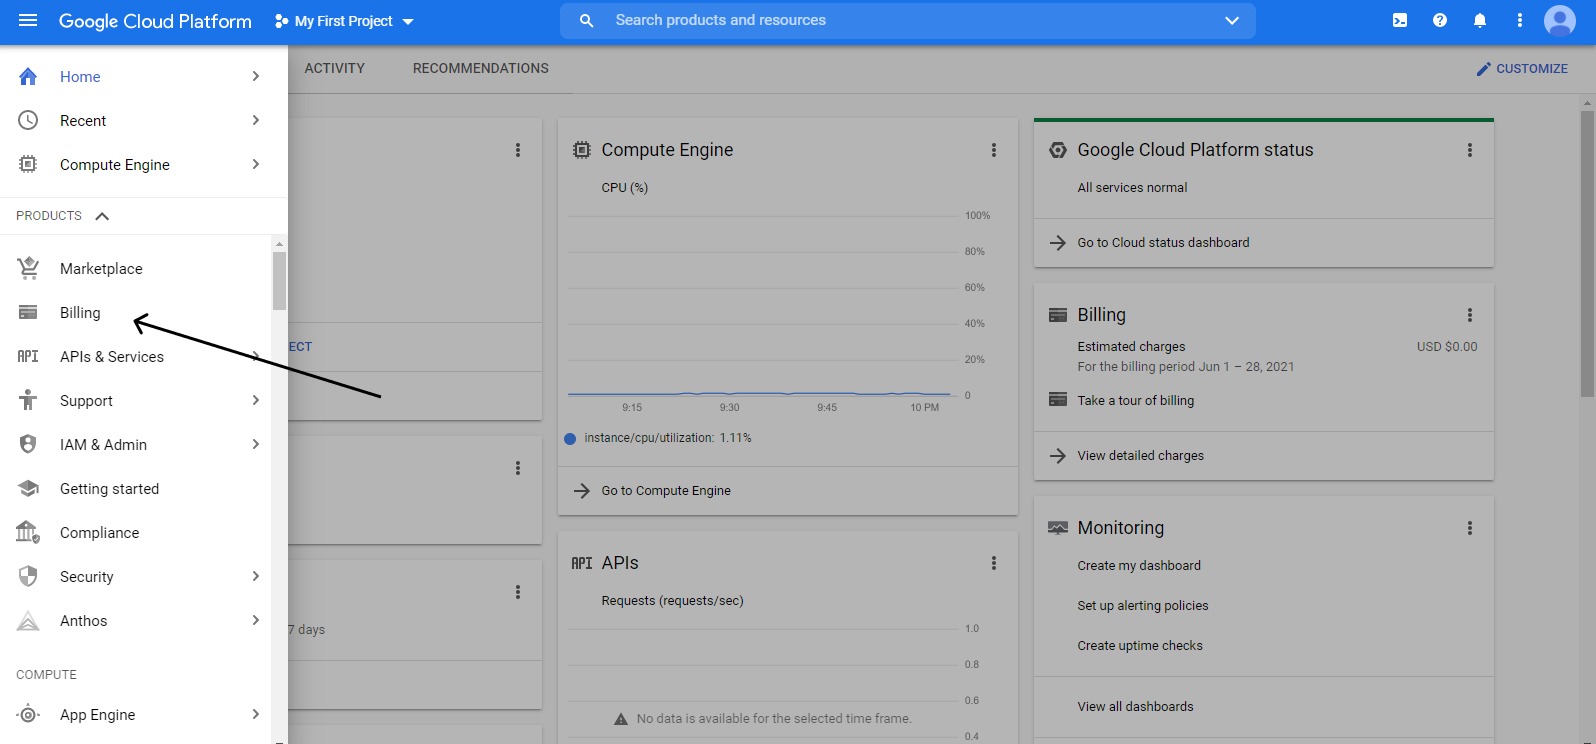This screenshot has height=744, width=1596.
Task: Open Billing card three-dot menu
Action: [1469, 315]
